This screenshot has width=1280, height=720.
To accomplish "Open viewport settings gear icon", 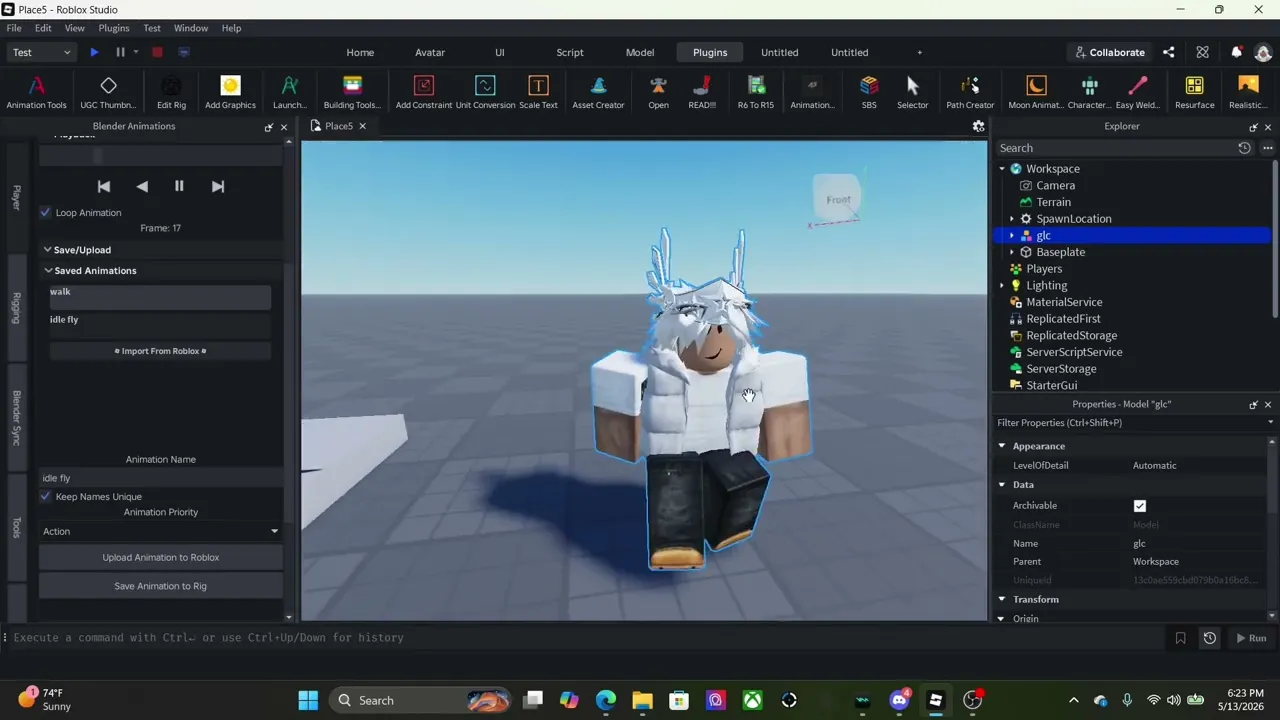I will [978, 126].
